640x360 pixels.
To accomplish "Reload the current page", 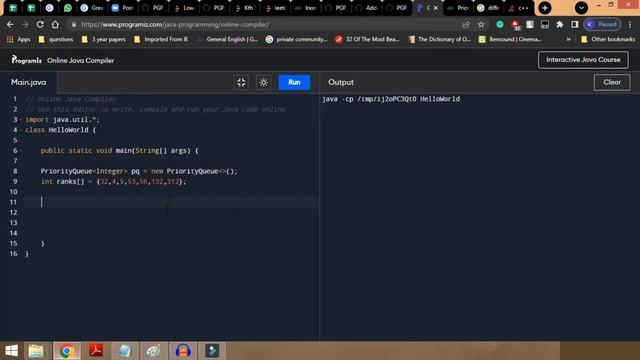I will tap(40, 24).
